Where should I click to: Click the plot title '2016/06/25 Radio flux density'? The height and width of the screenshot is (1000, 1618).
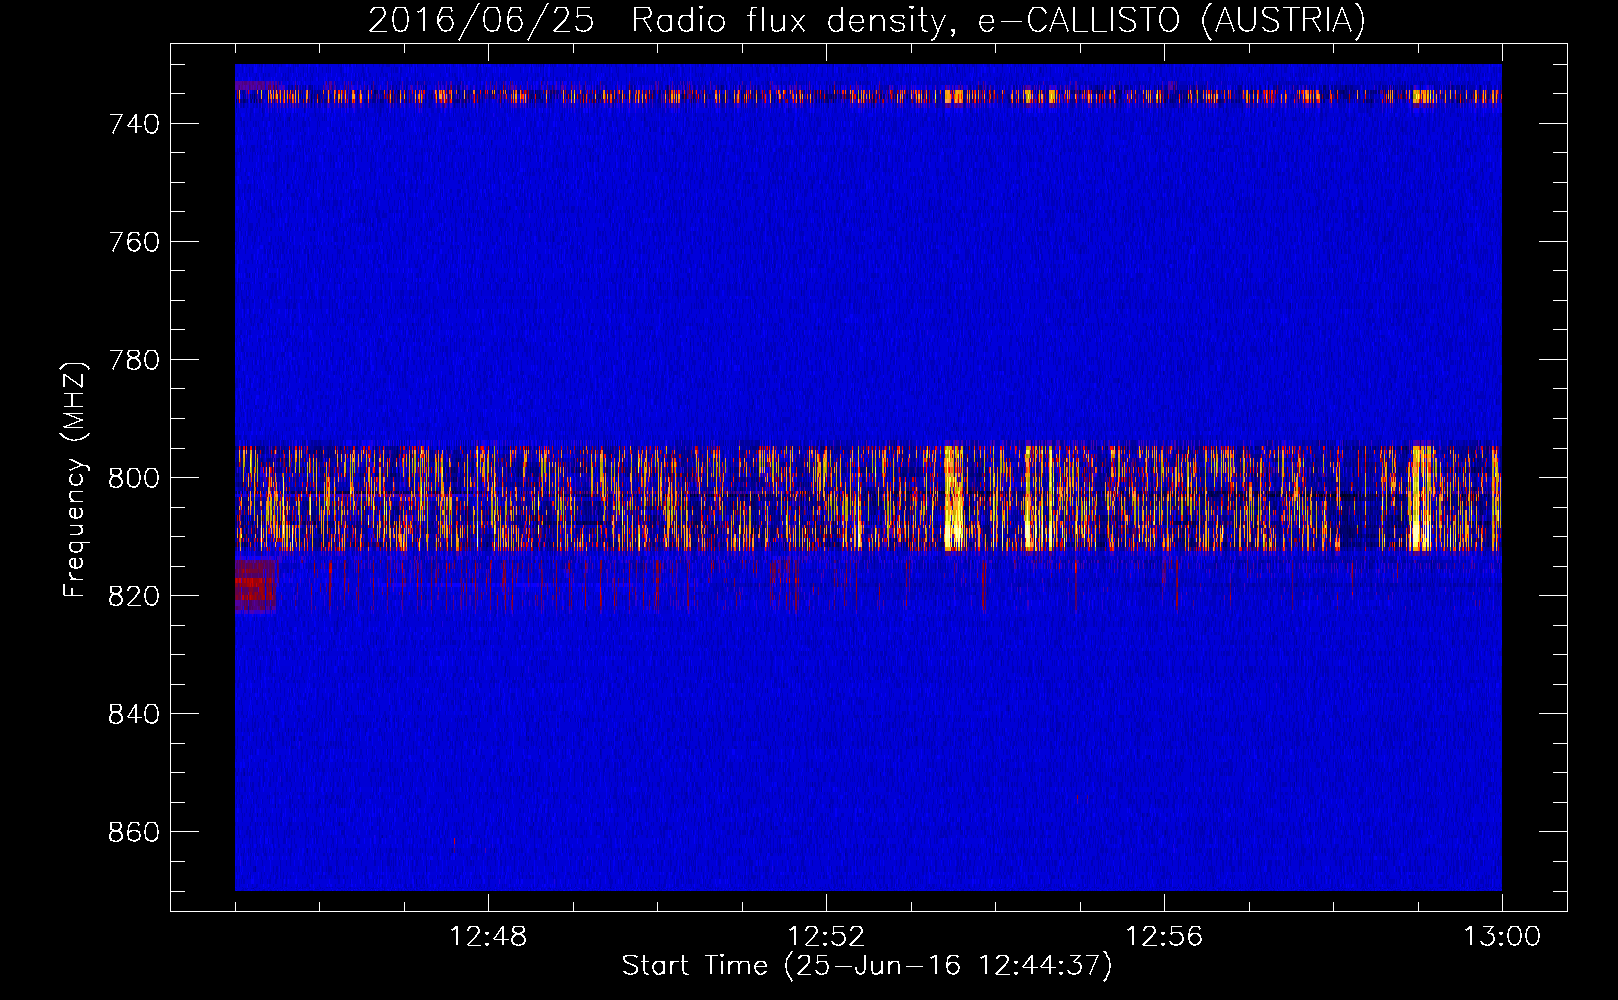866,21
